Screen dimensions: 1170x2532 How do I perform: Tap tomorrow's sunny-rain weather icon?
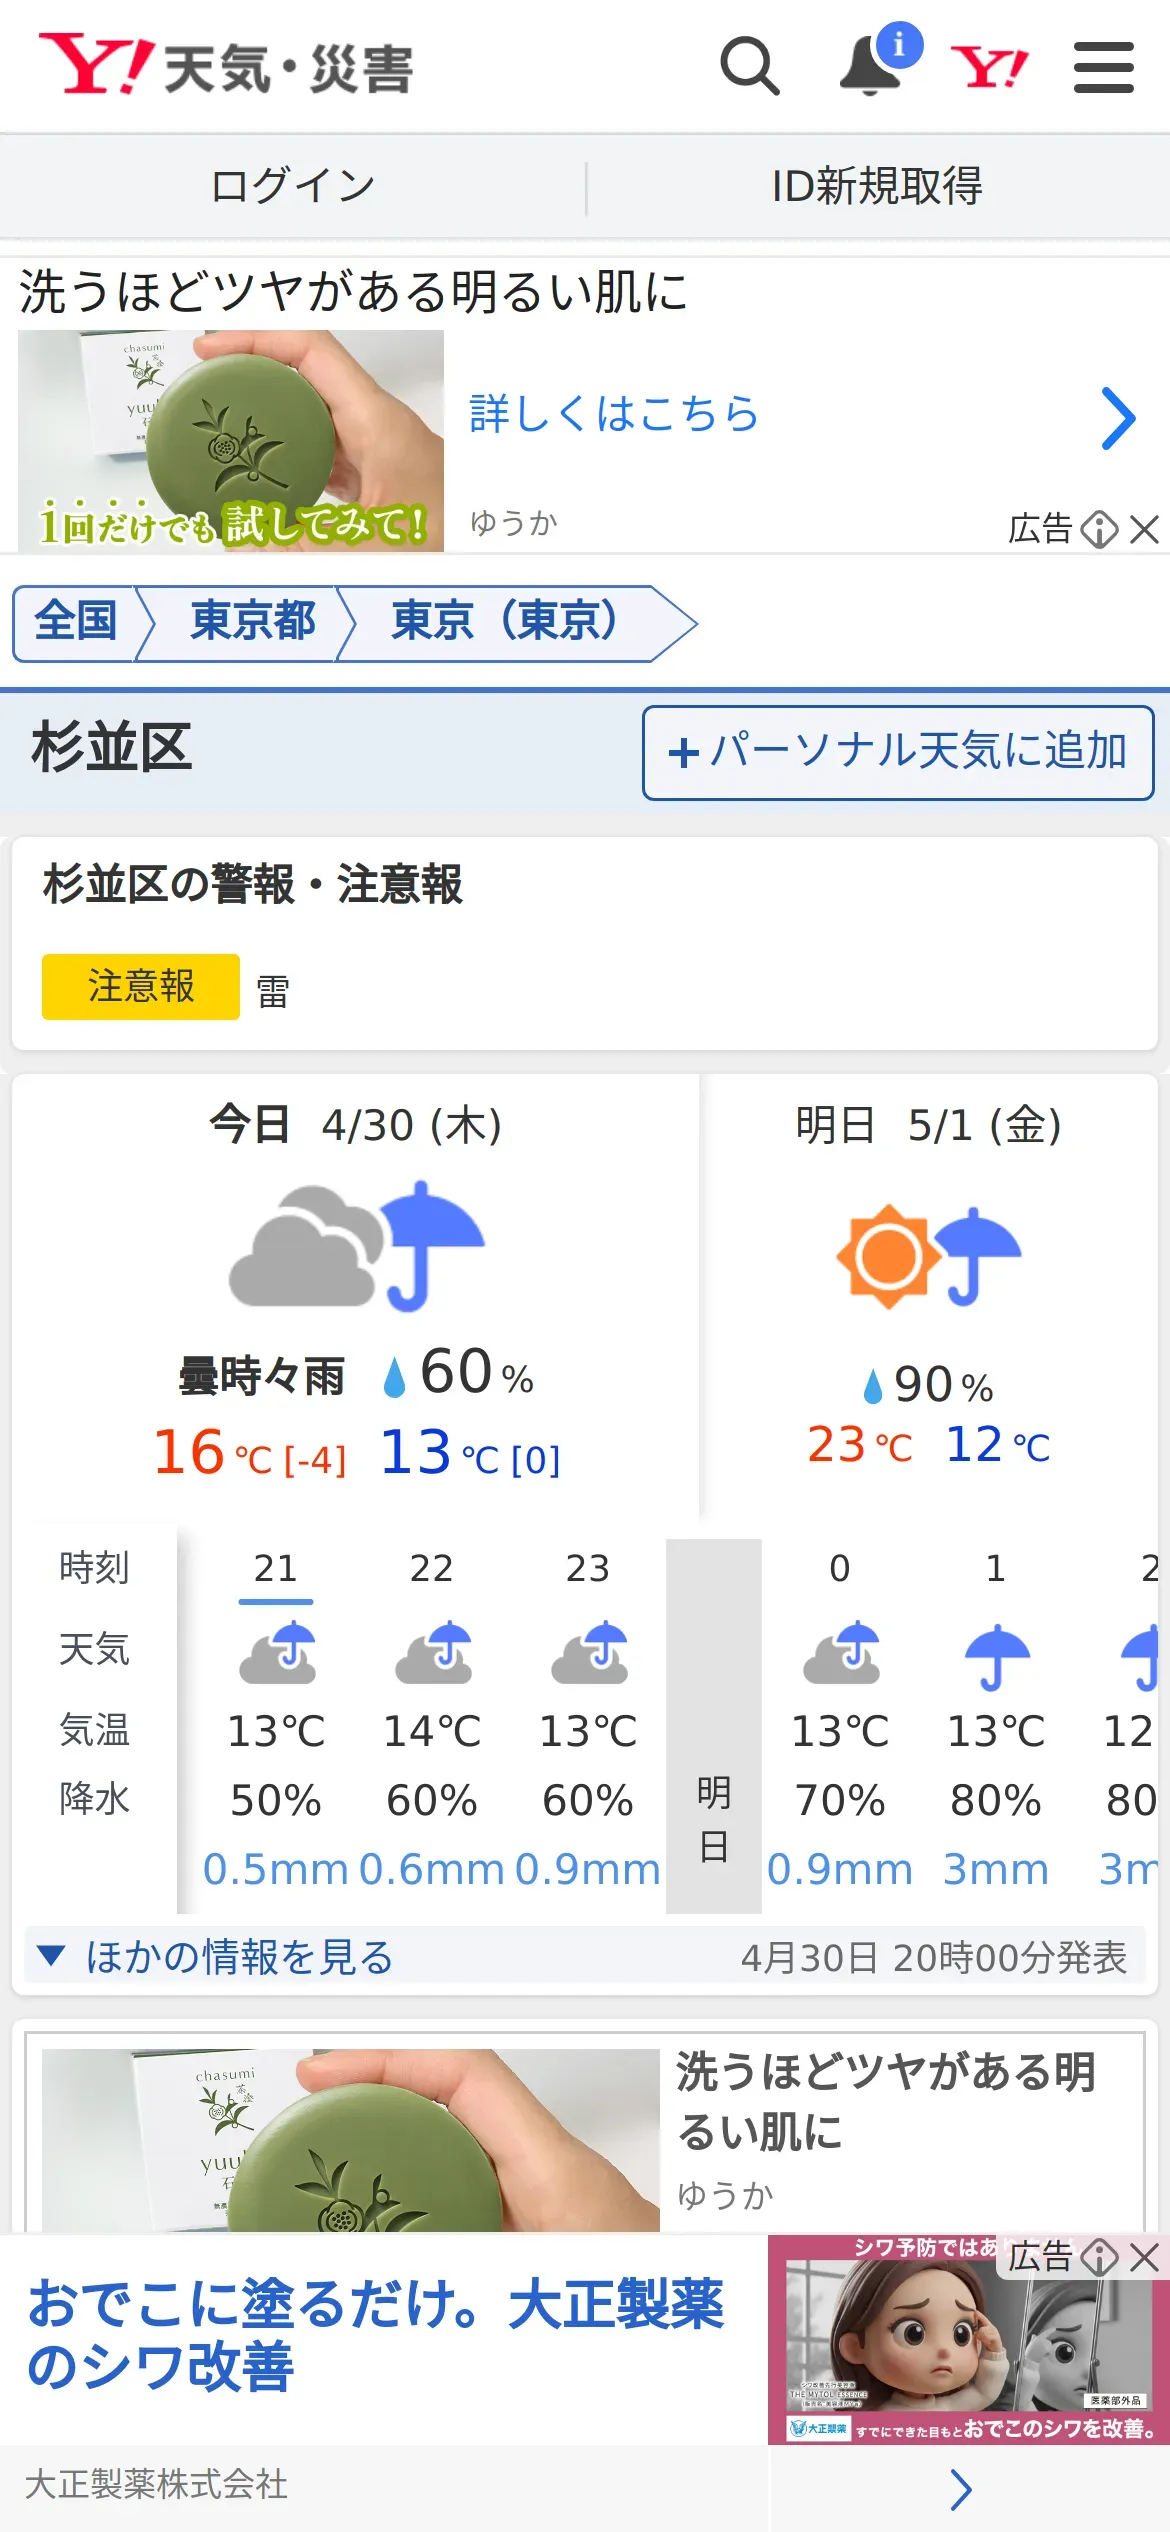[x=929, y=1257]
